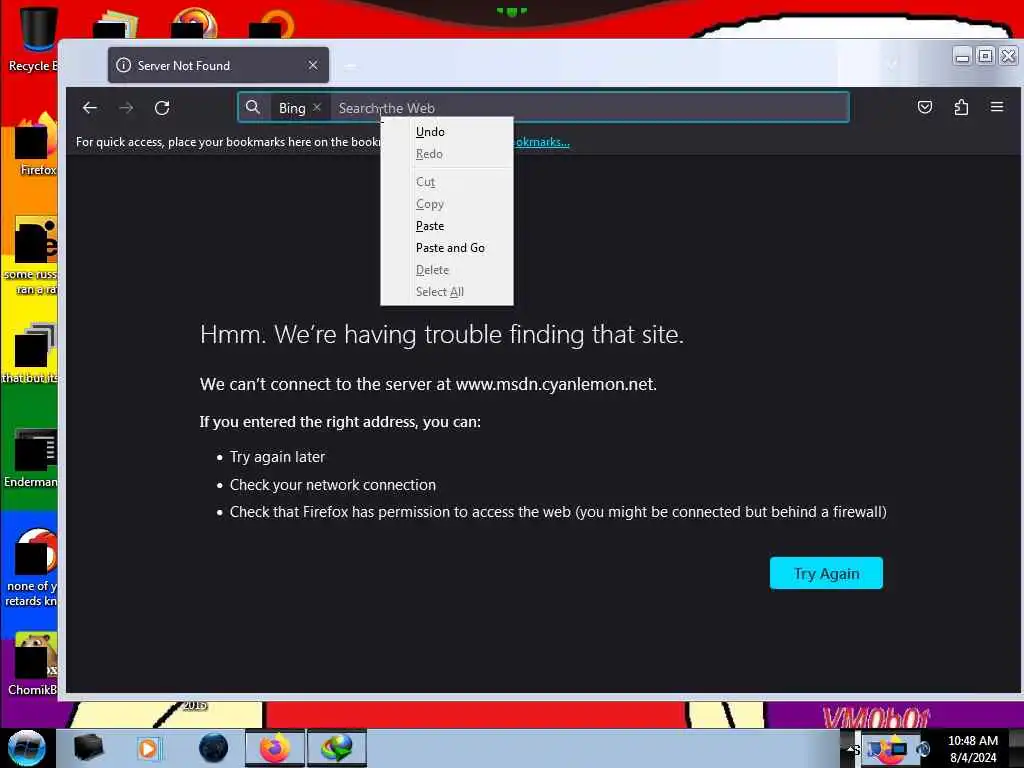1024x768 pixels.
Task: Switch to Firefox in the taskbar
Action: coord(275,748)
